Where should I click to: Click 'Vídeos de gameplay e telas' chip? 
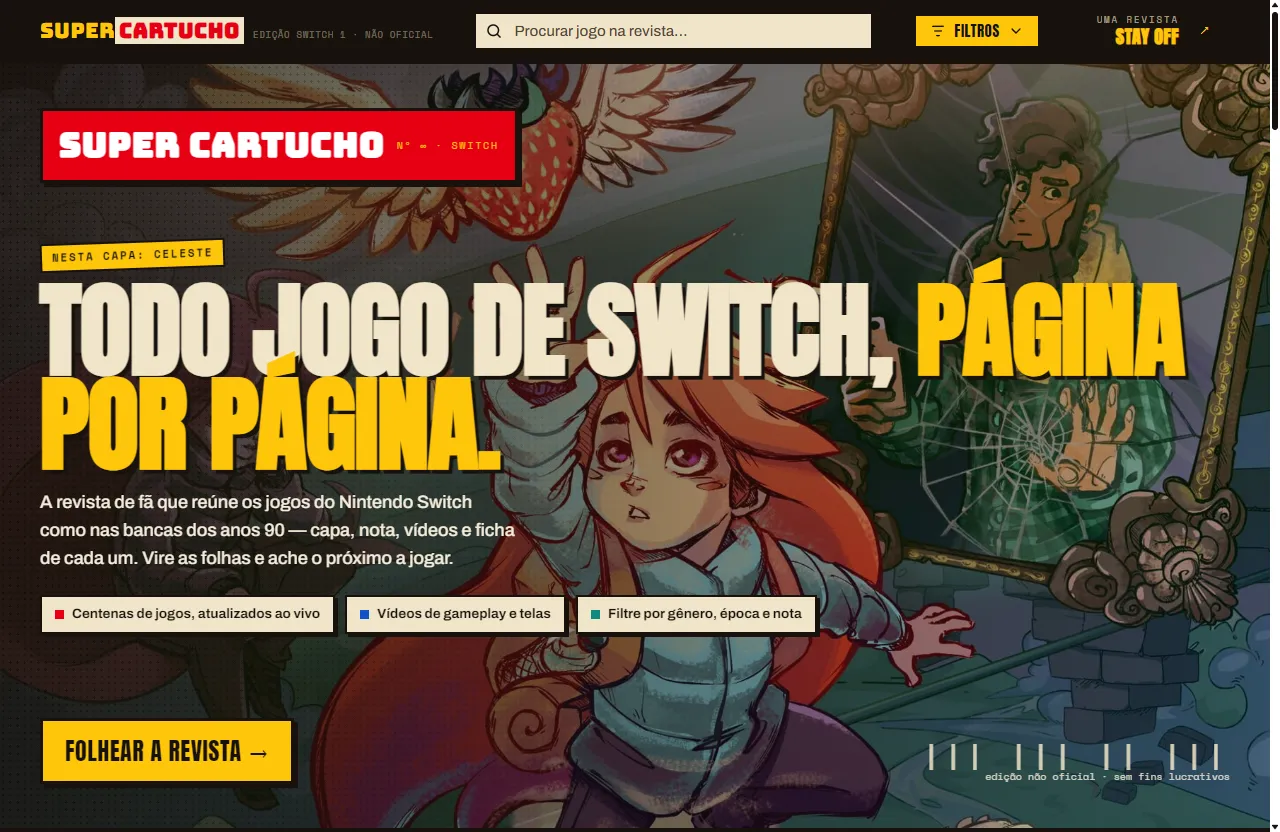coord(455,614)
